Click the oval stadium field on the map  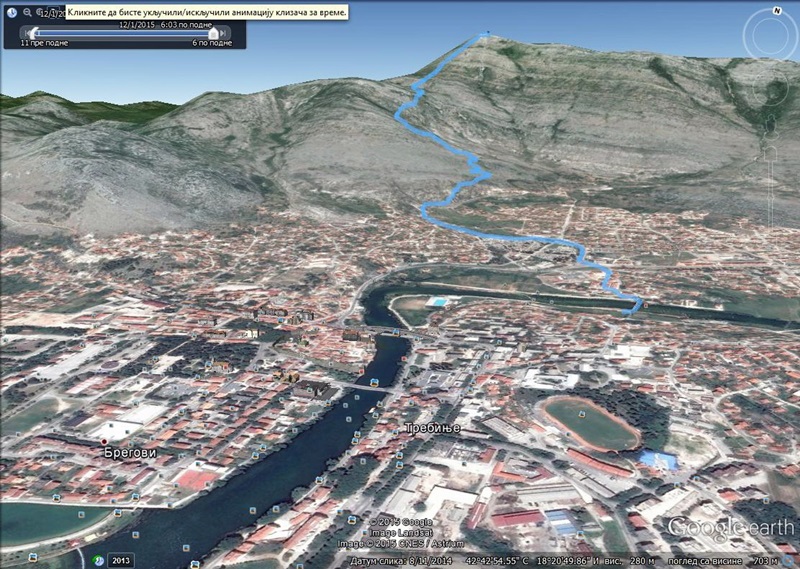pos(590,424)
